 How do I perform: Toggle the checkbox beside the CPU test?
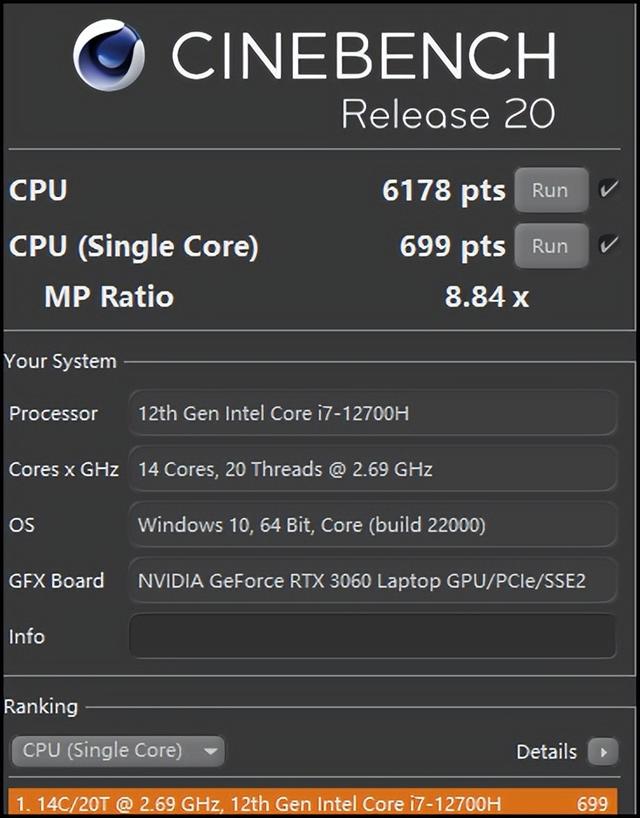coord(609,189)
